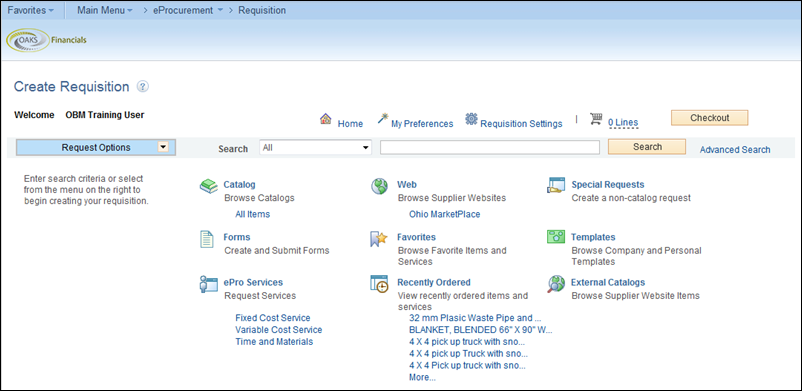Open Advanced Search link
The image size is (802, 391).
pos(734,150)
